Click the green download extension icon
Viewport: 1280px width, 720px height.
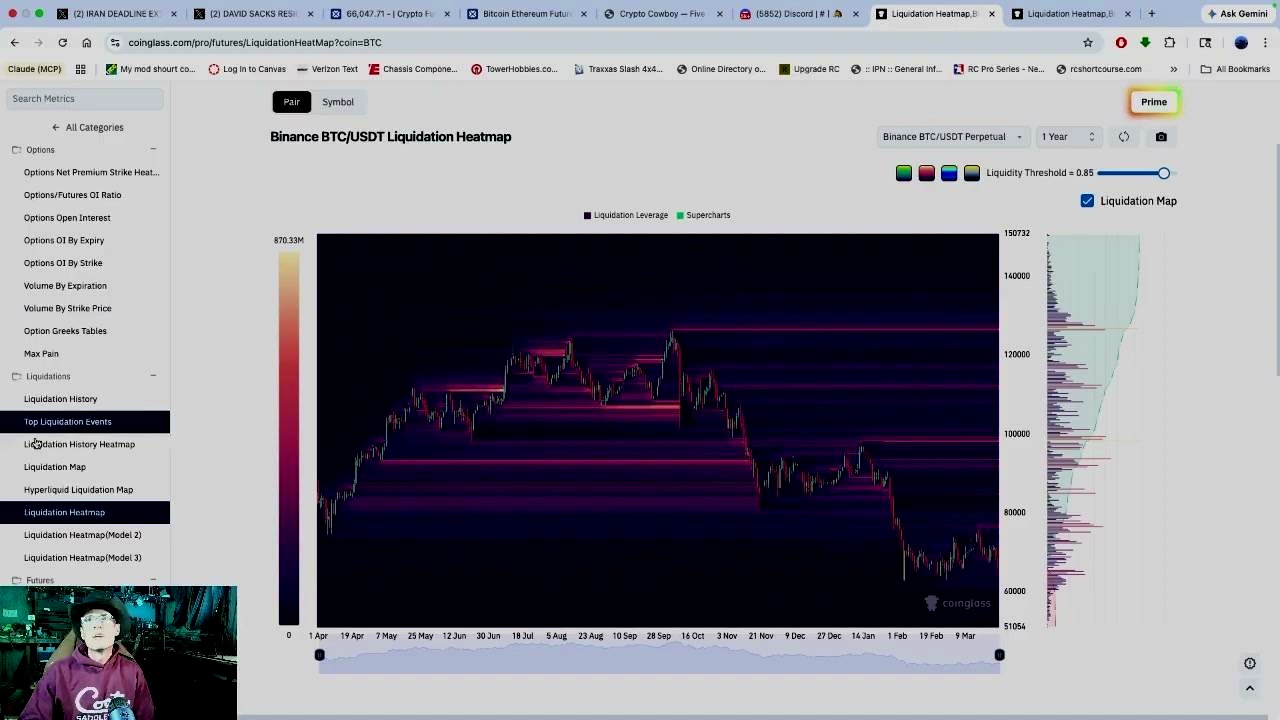coord(1145,43)
